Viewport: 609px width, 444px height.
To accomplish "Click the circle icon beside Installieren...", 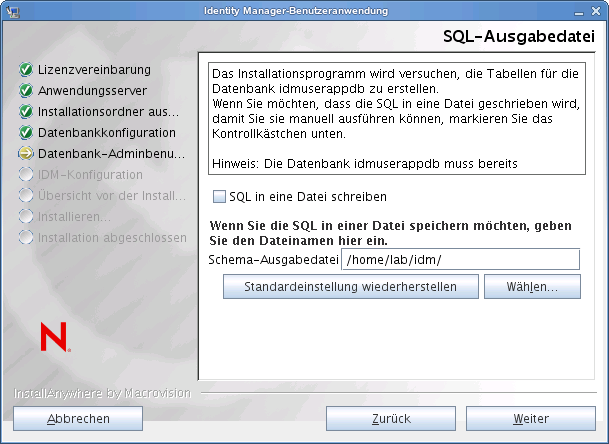I will pyautogui.click(x=26, y=216).
